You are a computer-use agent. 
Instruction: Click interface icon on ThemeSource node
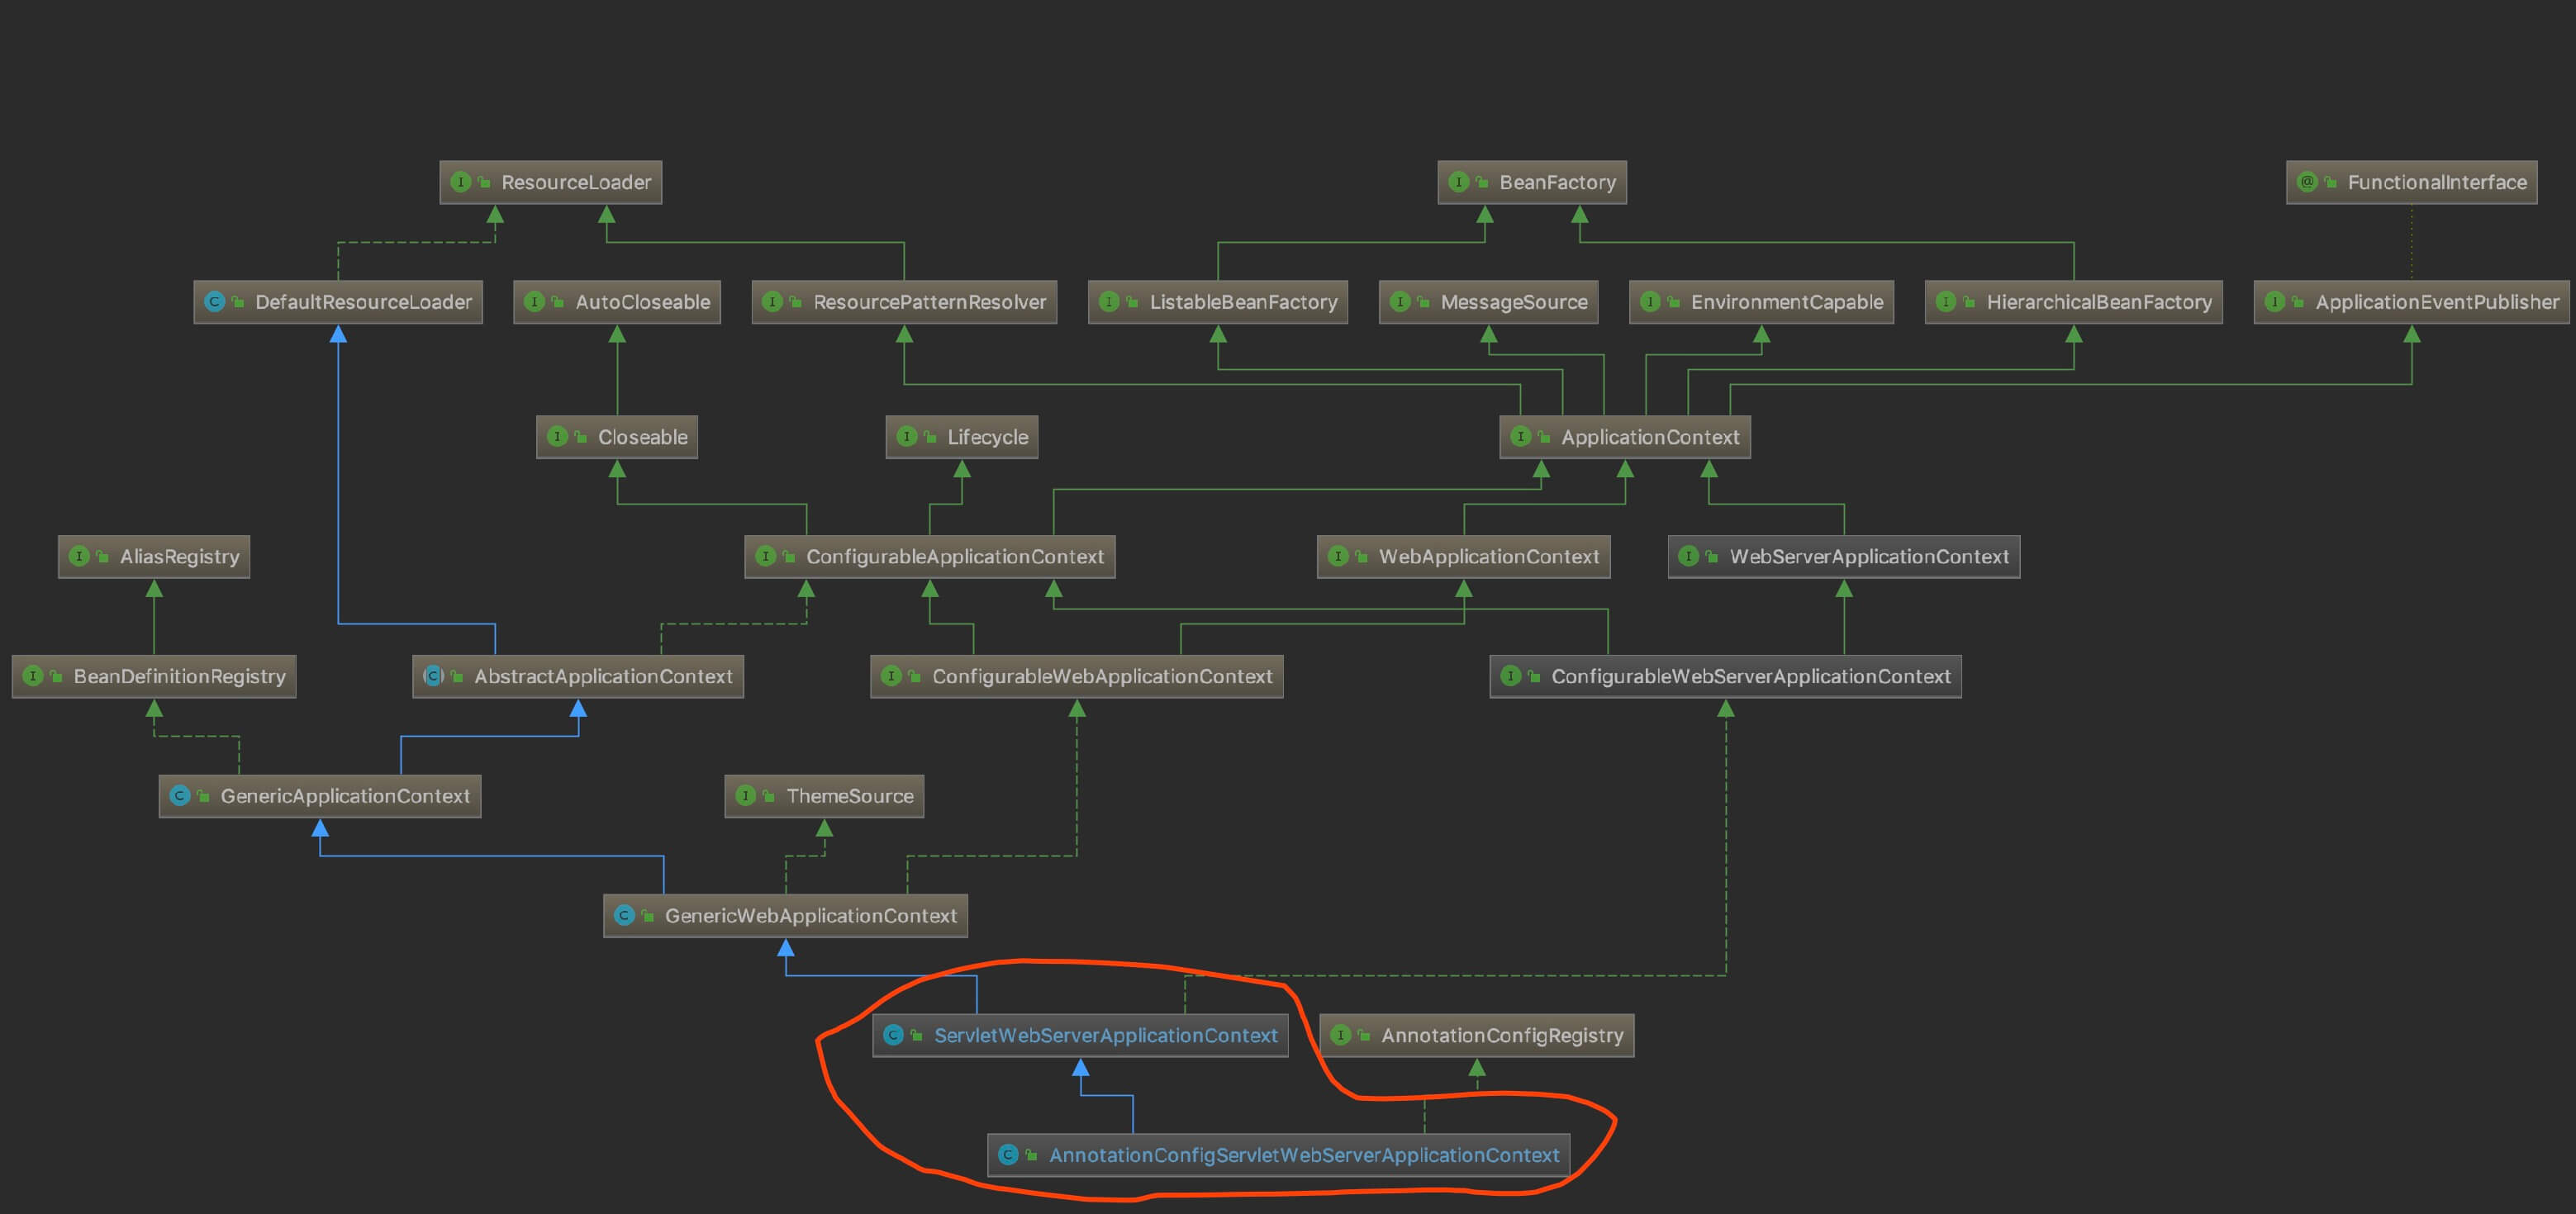click(745, 796)
